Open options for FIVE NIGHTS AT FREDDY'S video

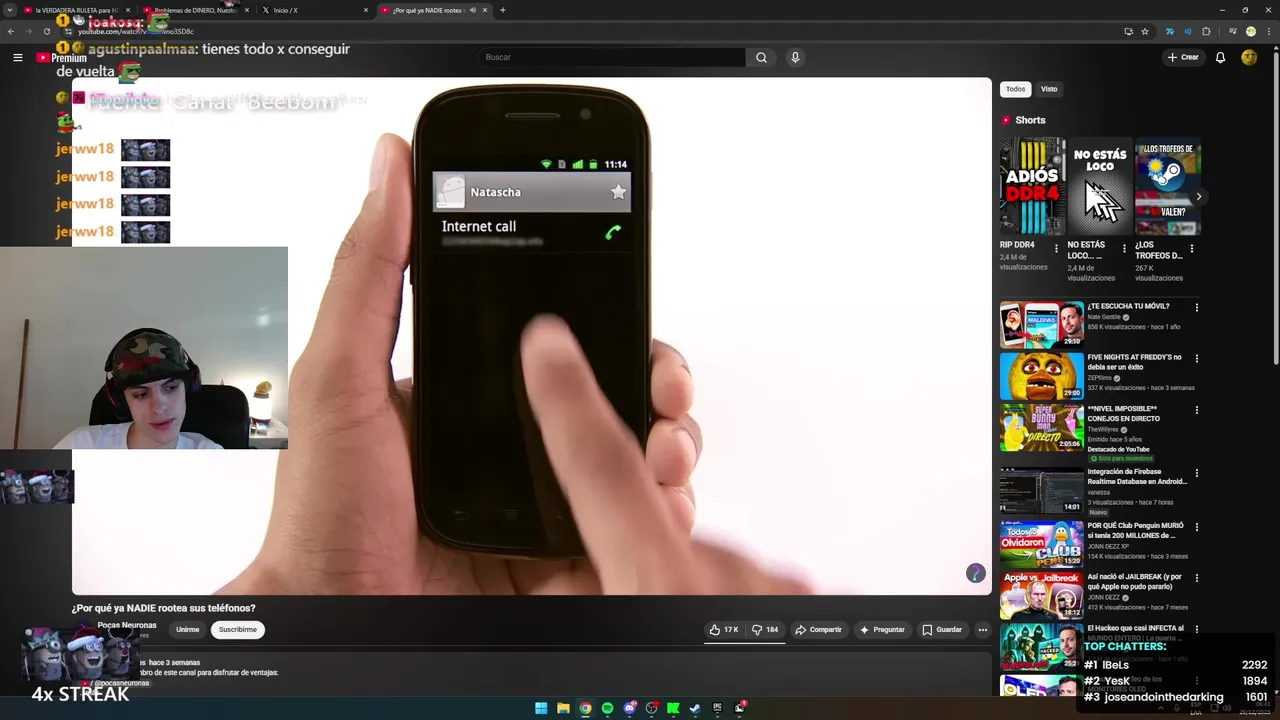(x=1196, y=358)
